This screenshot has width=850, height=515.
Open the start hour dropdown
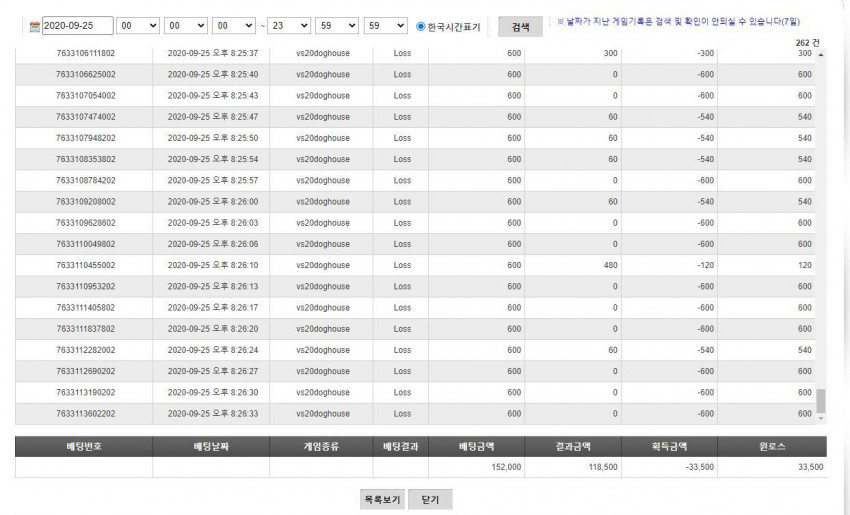click(138, 25)
